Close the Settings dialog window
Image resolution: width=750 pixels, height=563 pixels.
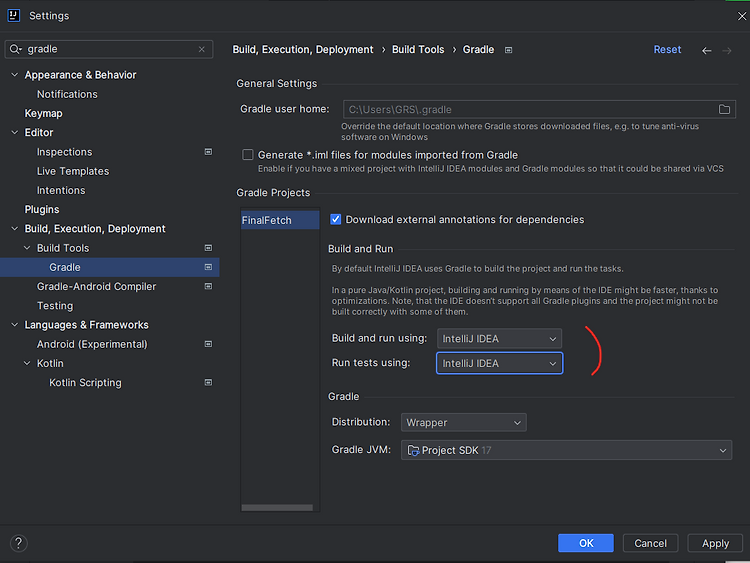(x=741, y=16)
